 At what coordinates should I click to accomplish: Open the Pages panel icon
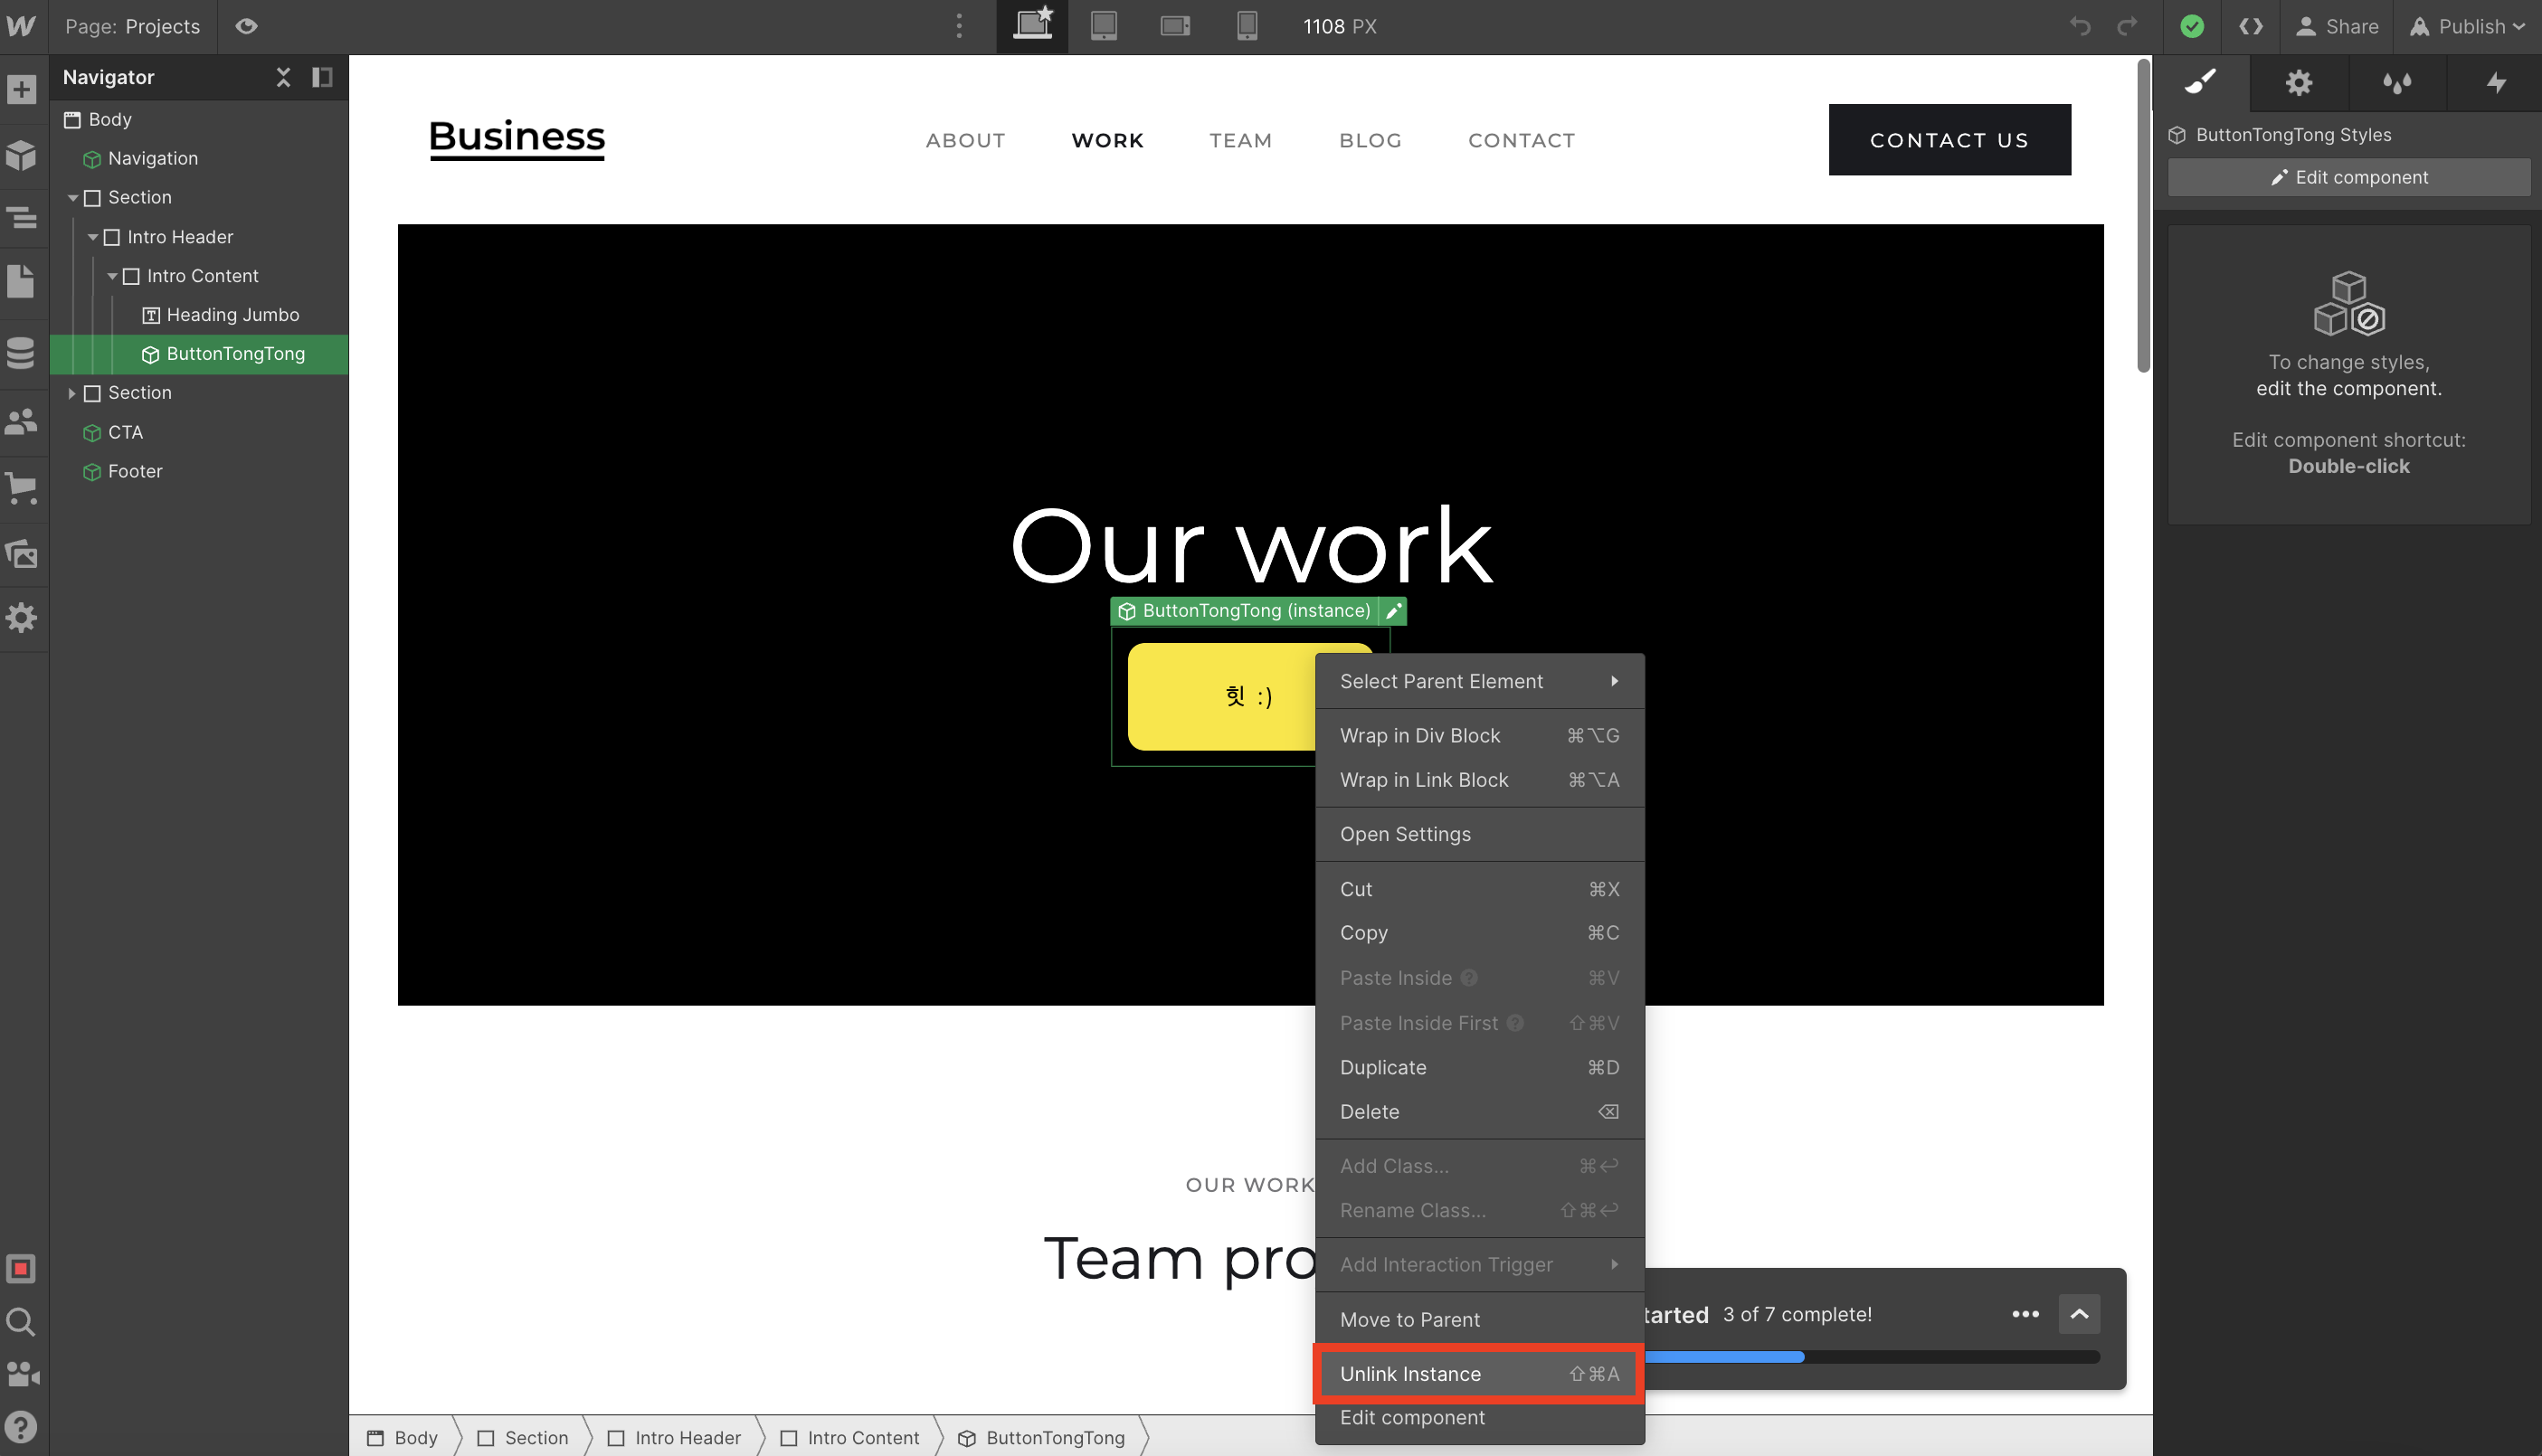coord(22,282)
